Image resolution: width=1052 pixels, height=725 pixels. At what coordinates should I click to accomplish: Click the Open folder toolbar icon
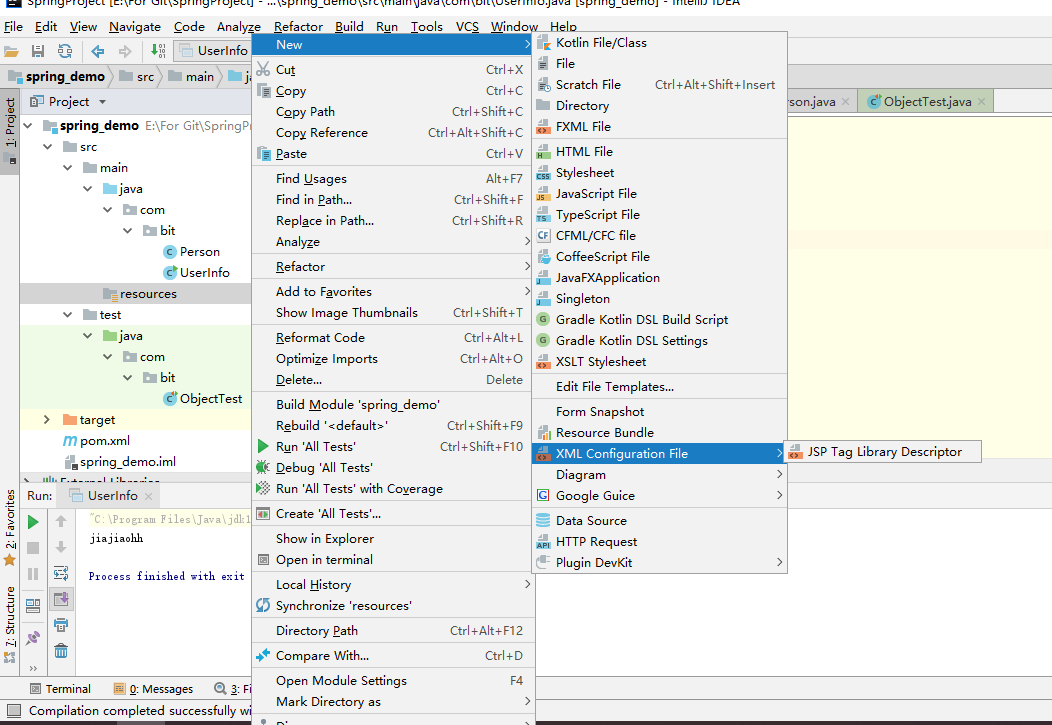coord(11,51)
